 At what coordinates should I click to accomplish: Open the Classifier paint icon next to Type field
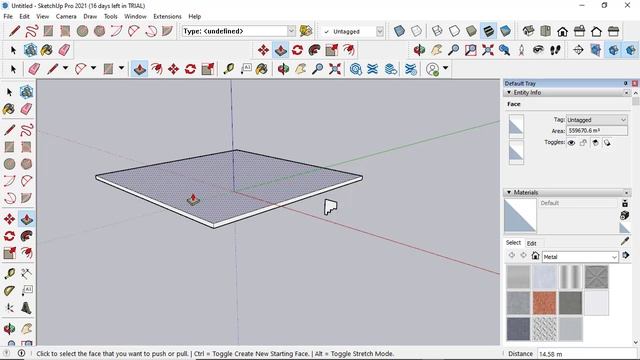click(x=306, y=31)
